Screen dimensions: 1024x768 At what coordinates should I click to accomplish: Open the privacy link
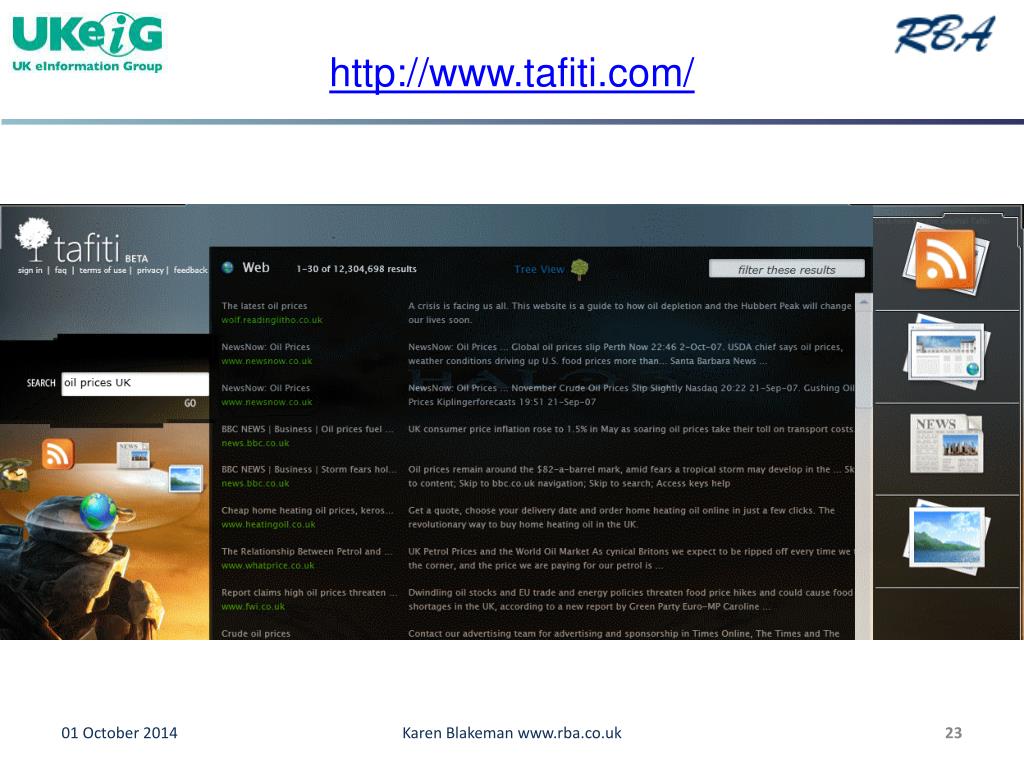(150, 270)
